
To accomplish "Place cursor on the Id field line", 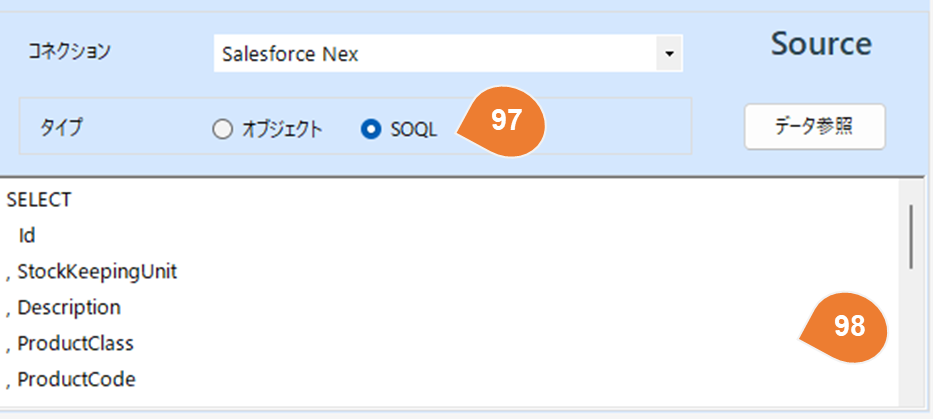I will click(27, 235).
